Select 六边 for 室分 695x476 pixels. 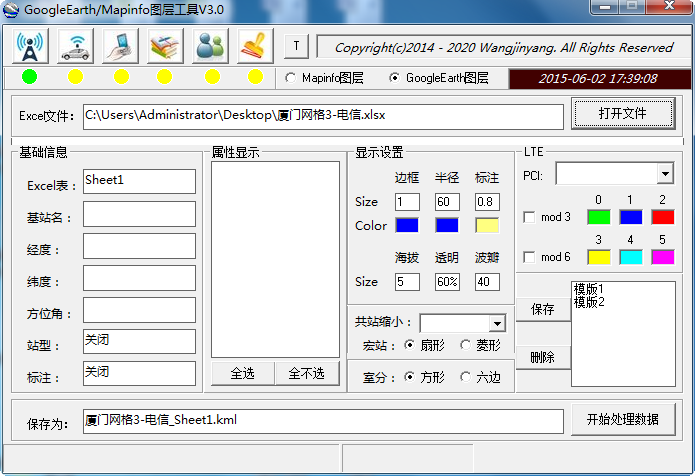pyautogui.click(x=465, y=377)
